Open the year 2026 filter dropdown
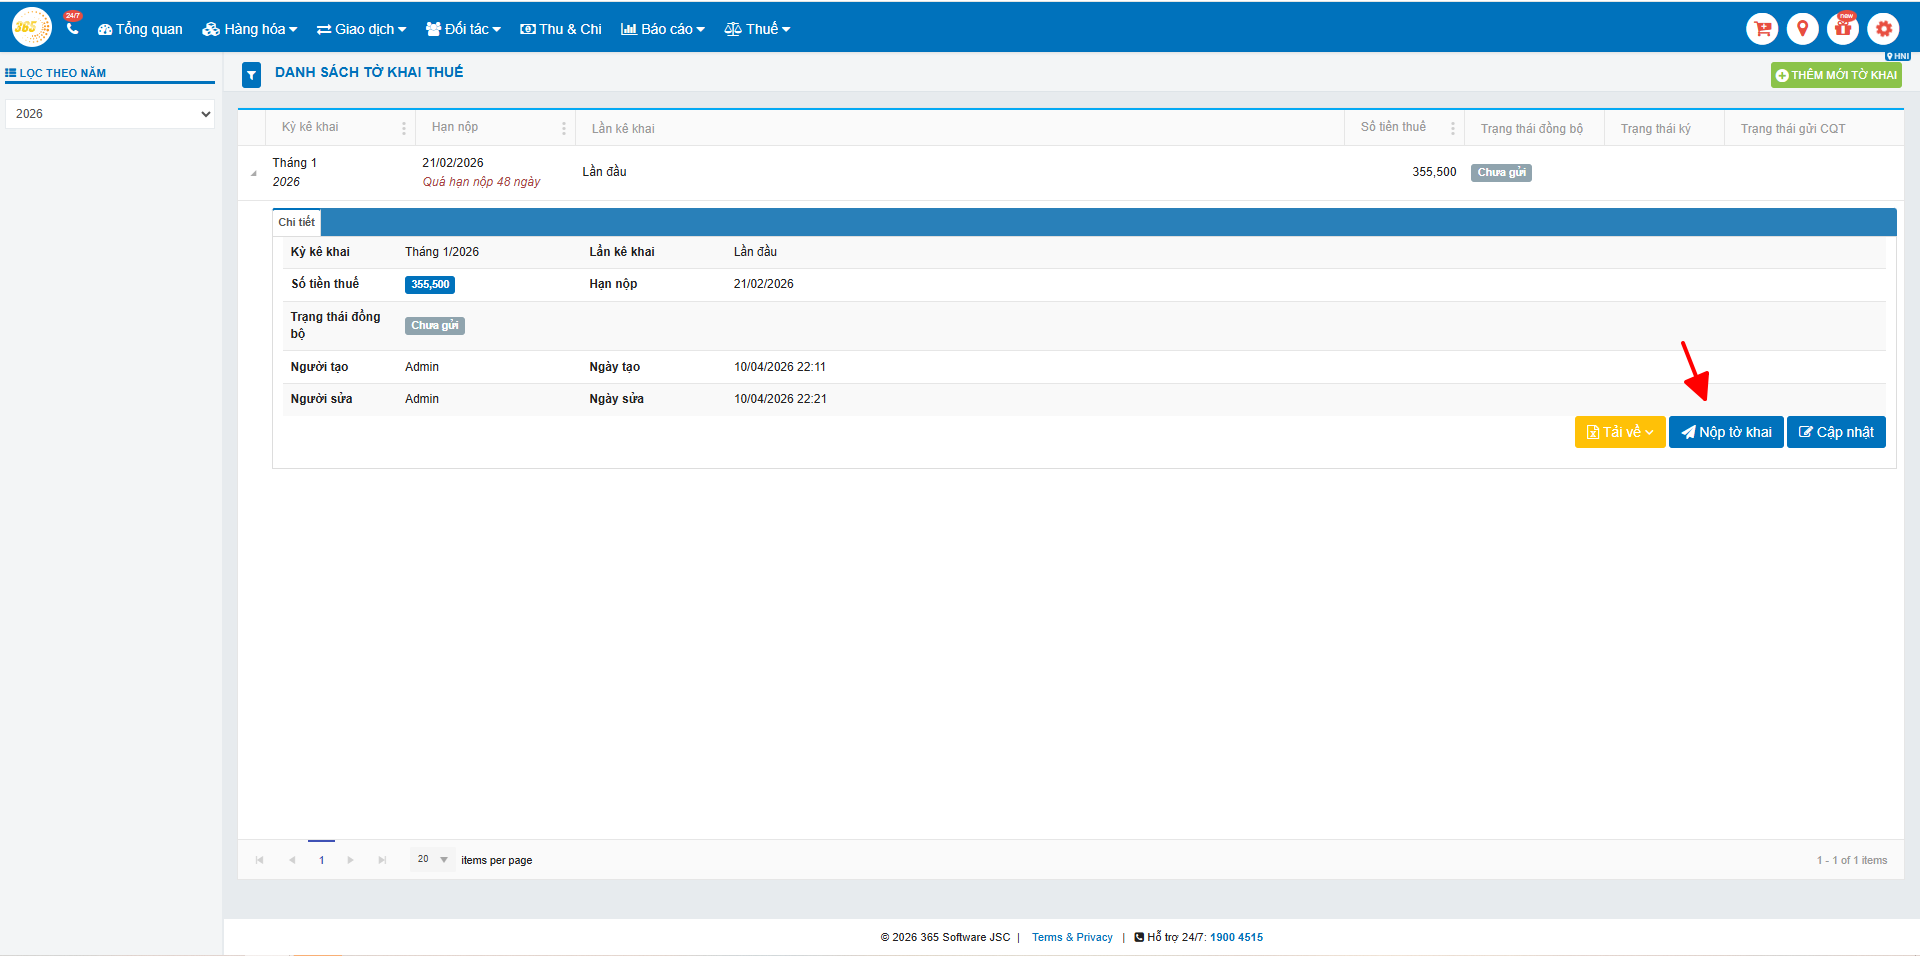The height and width of the screenshot is (956, 1920). 110,114
